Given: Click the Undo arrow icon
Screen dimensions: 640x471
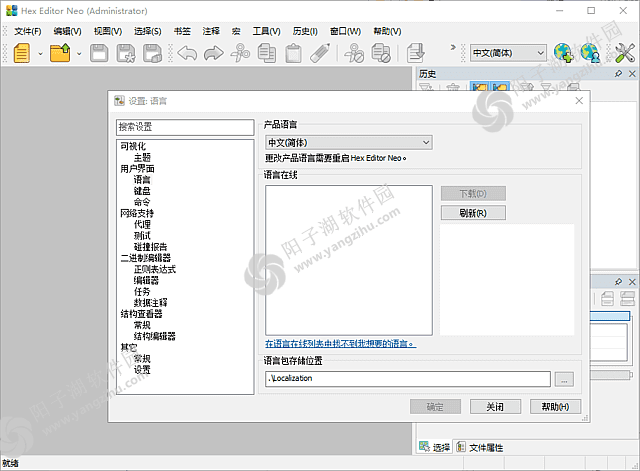Looking at the screenshot, I should pyautogui.click(x=187, y=53).
